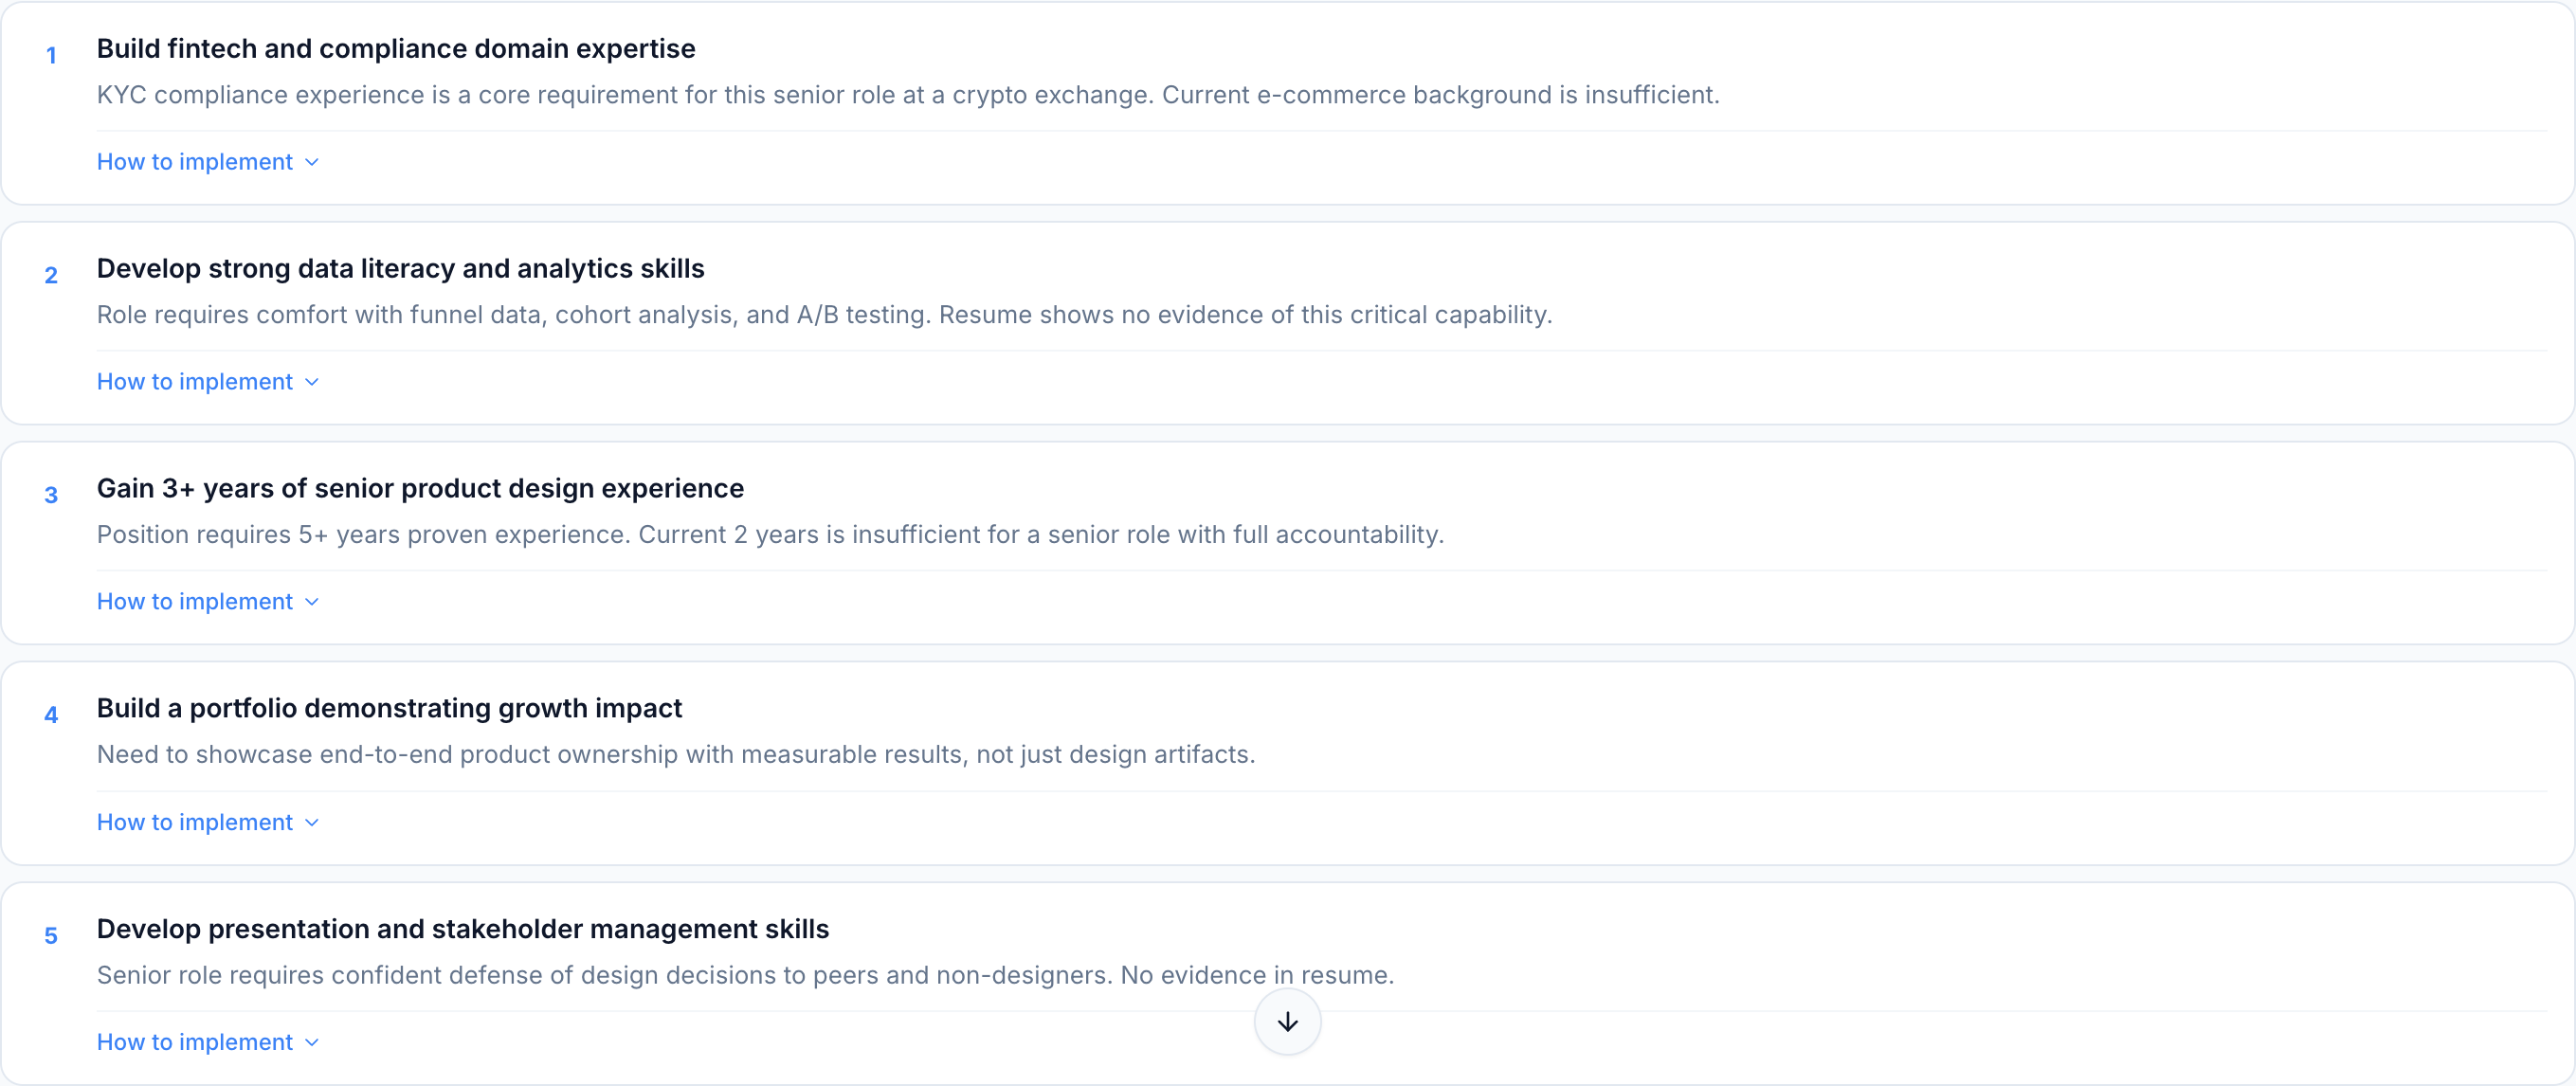Click the 'Build fintech and compliance domain expertise' heading
This screenshot has height=1086, width=2576.
(x=396, y=49)
